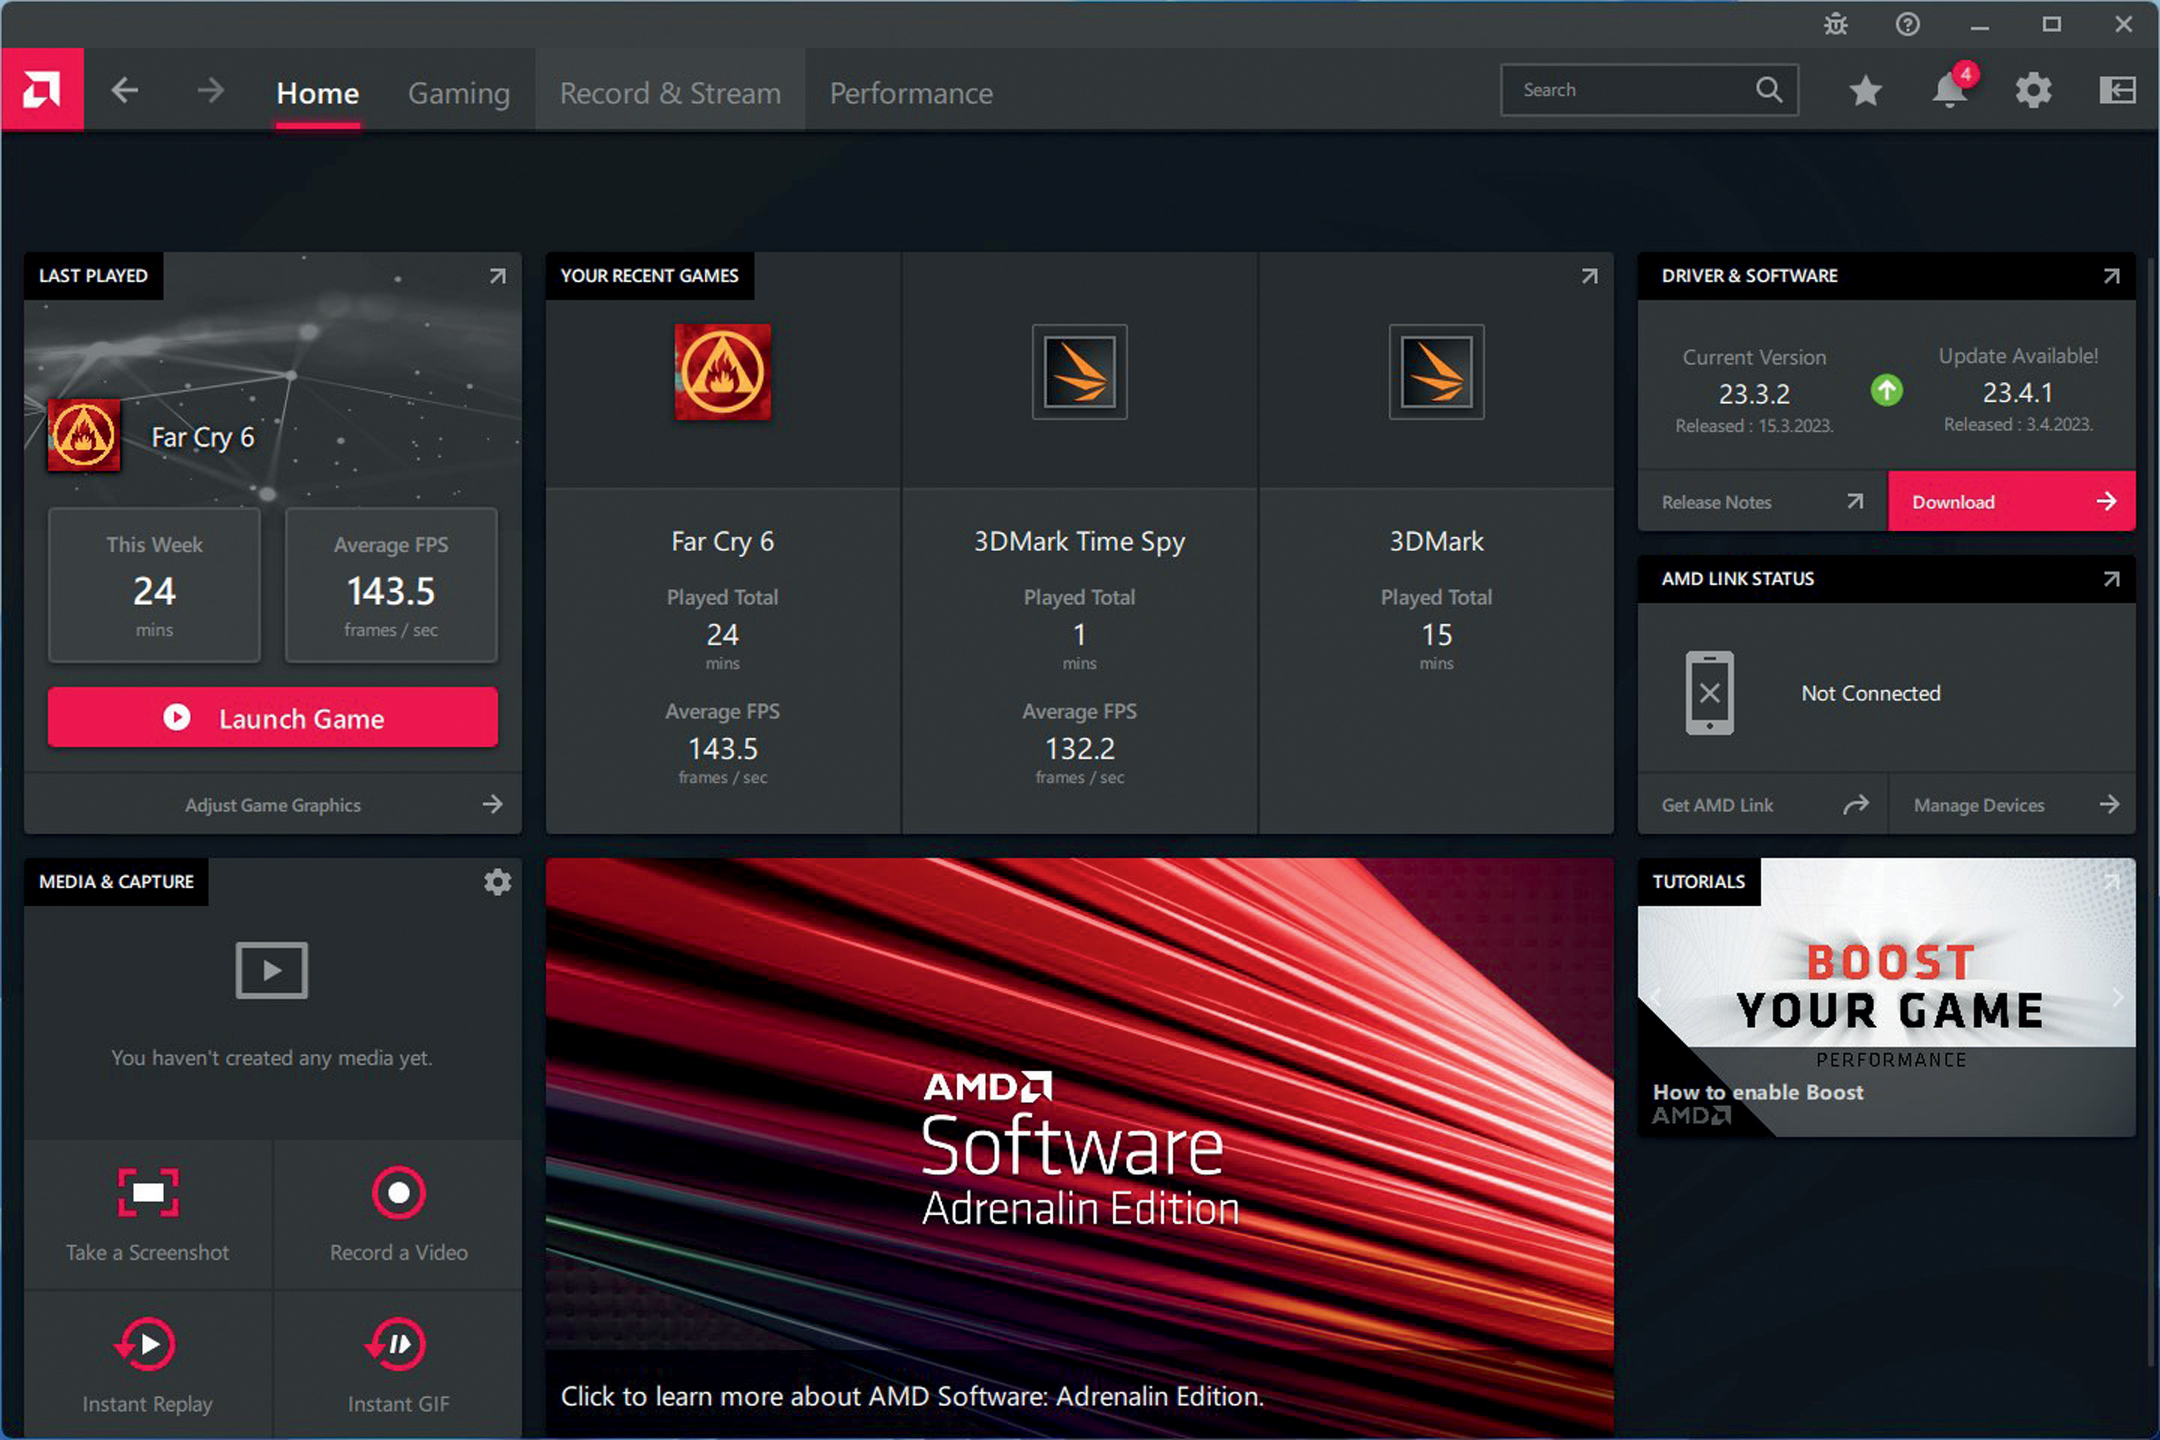Viewport: 2160px width, 1440px height.
Task: Click '3DMark Time Spy' title
Action: (1080, 542)
